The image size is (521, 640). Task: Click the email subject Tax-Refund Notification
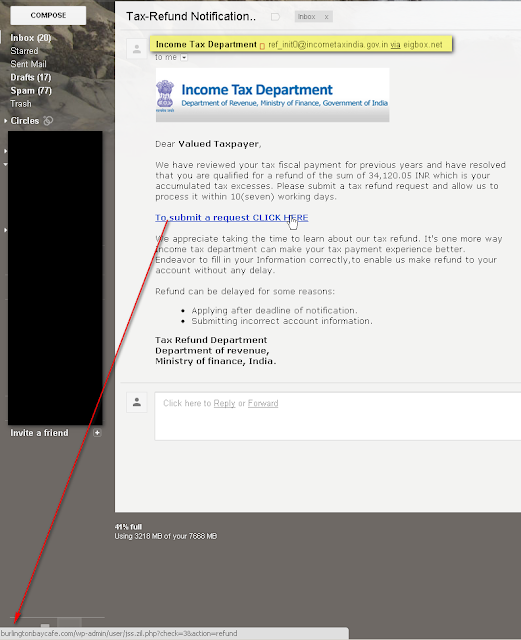coord(191,16)
